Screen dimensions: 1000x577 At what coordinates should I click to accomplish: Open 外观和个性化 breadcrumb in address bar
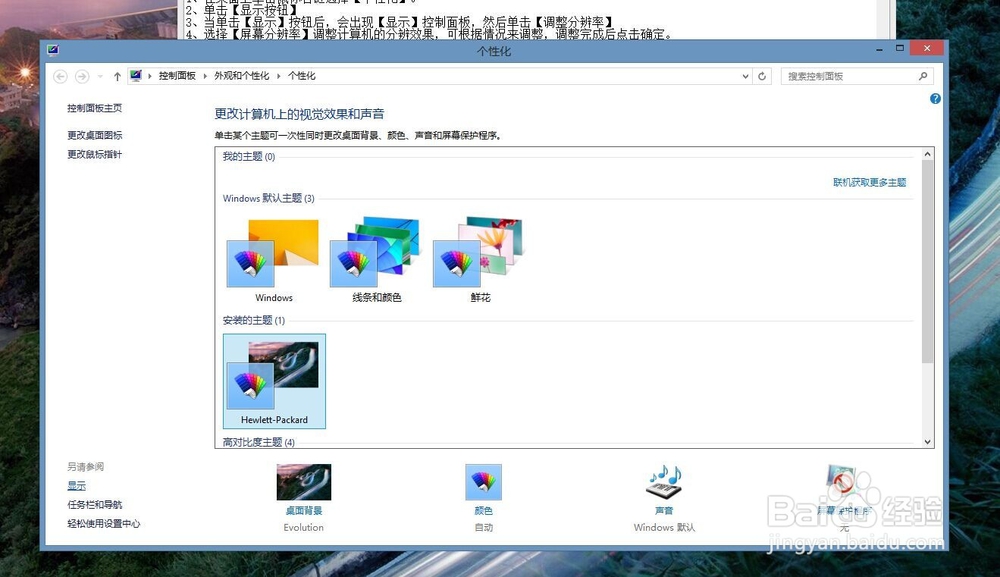click(x=242, y=76)
